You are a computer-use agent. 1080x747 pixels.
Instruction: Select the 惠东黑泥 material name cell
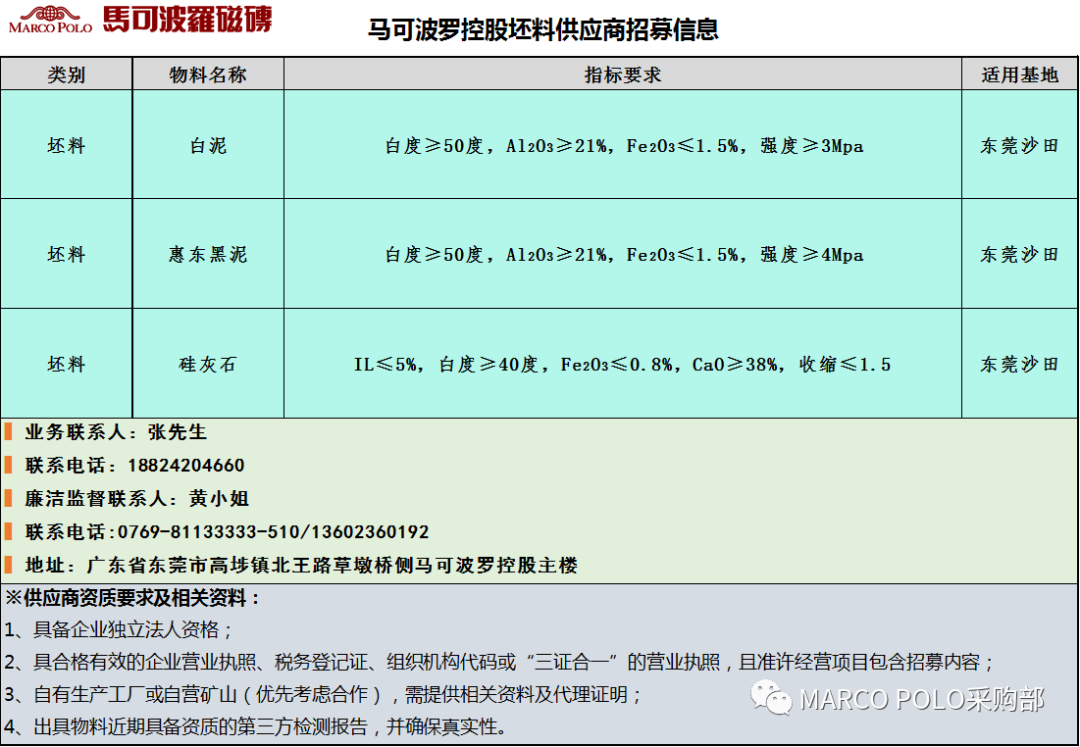[208, 255]
